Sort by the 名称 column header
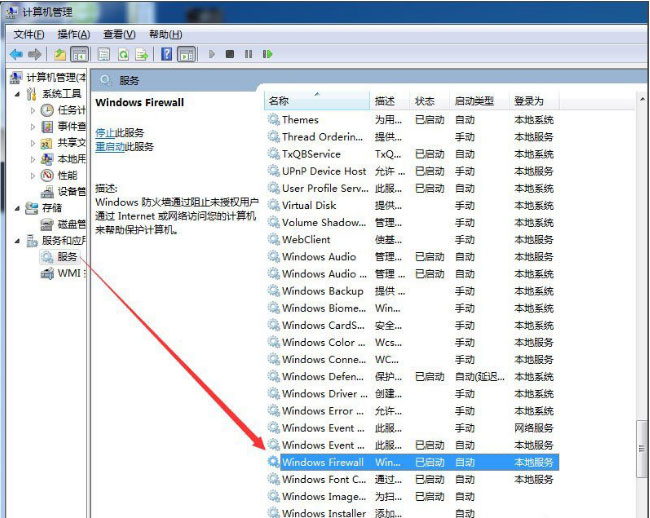650x518 pixels. tap(317, 101)
